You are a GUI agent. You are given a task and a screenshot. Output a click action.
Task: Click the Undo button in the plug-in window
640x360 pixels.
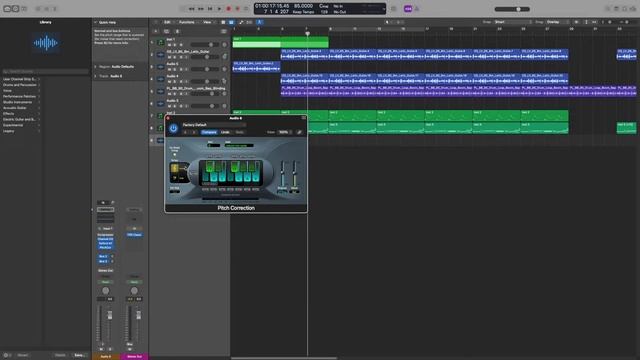coord(225,132)
